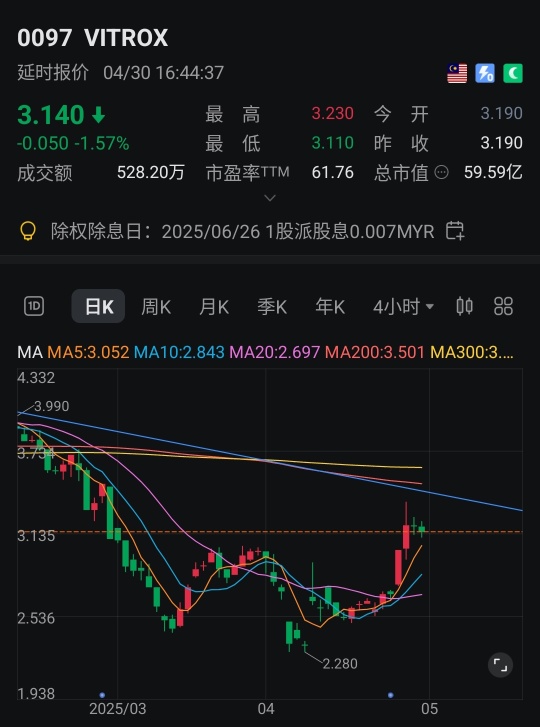Tap the market cap value 59.59亿
This screenshot has width=540, height=727.
click(x=493, y=173)
